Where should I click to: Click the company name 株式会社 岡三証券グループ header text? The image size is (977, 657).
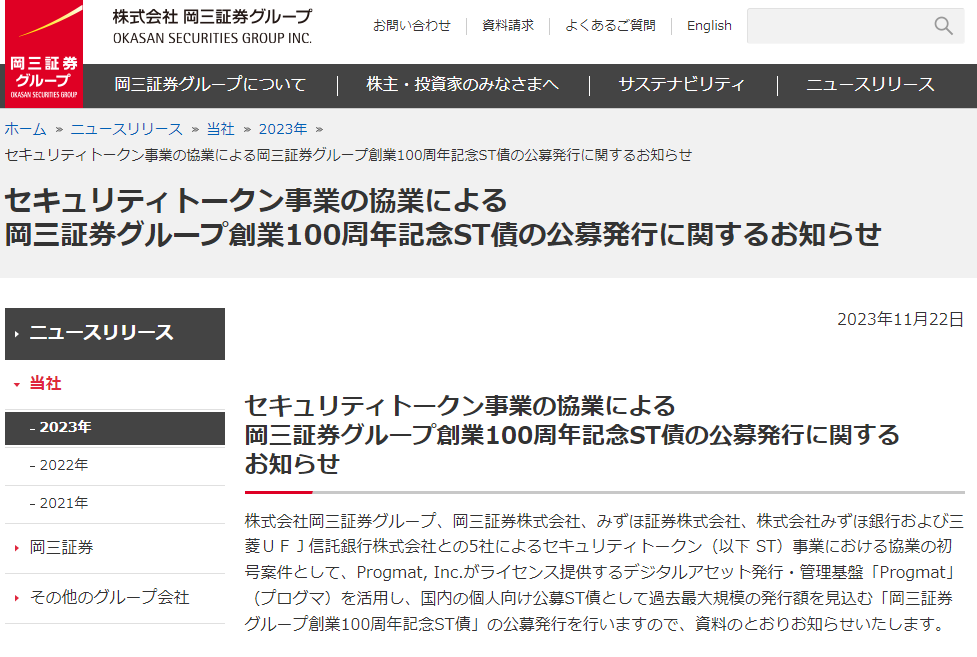(212, 17)
